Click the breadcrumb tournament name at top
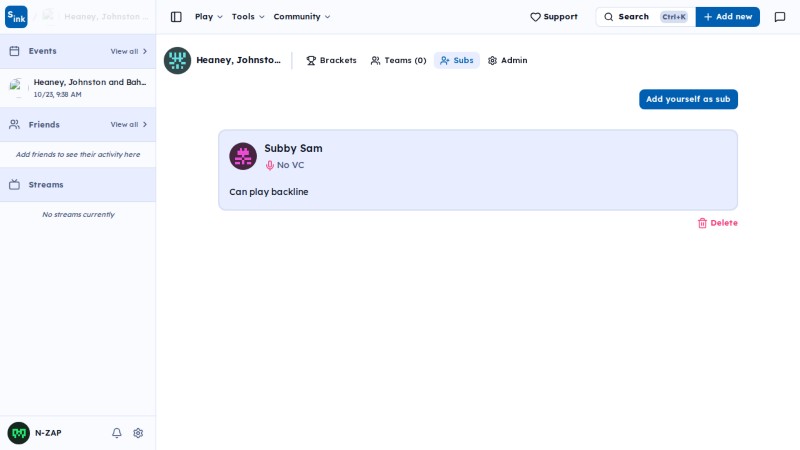Image resolution: width=800 pixels, height=450 pixels. click(106, 17)
